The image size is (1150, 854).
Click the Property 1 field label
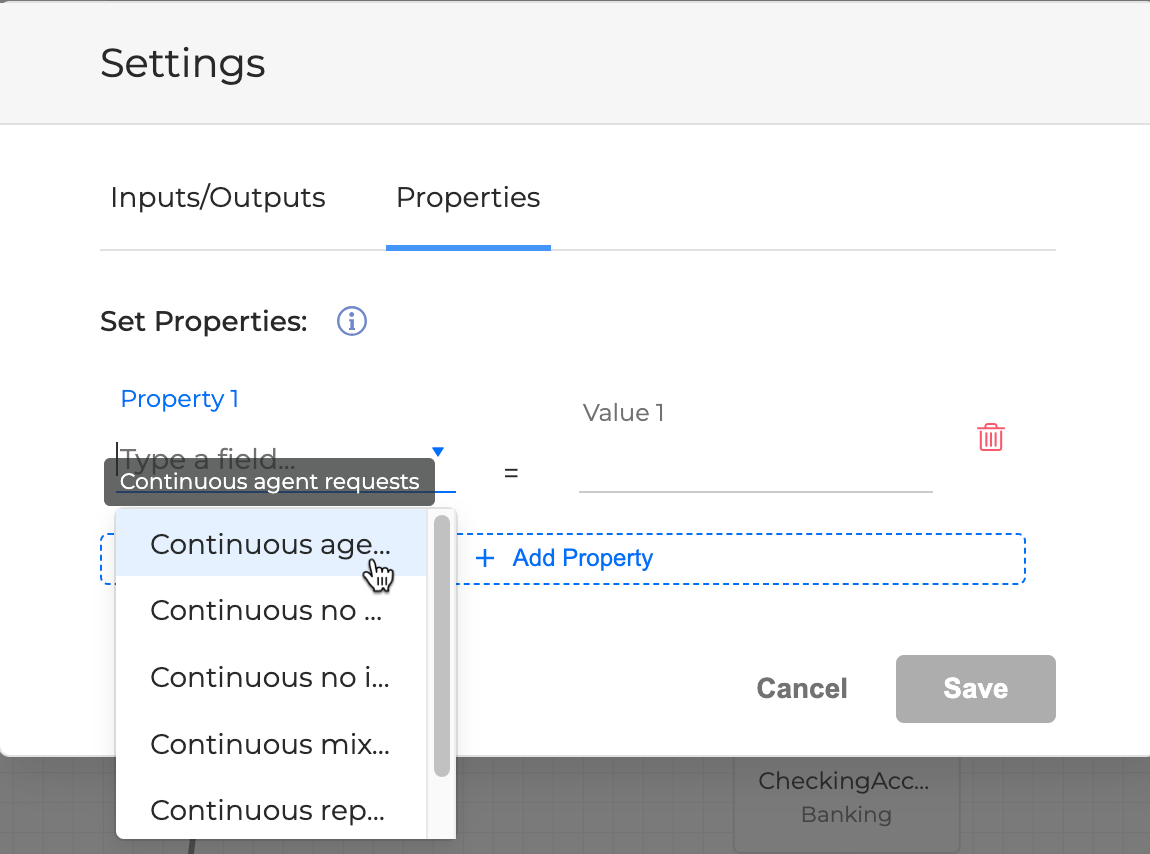(x=179, y=399)
